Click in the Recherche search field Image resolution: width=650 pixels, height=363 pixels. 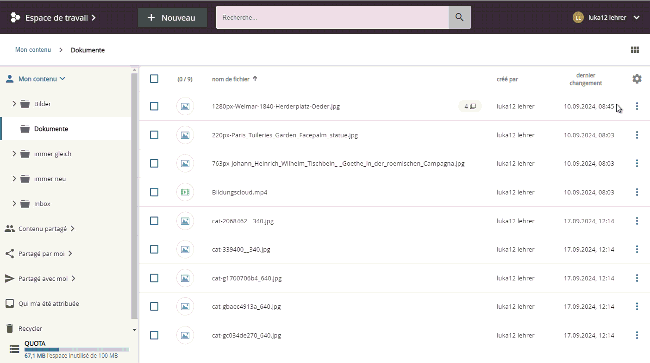(x=332, y=17)
